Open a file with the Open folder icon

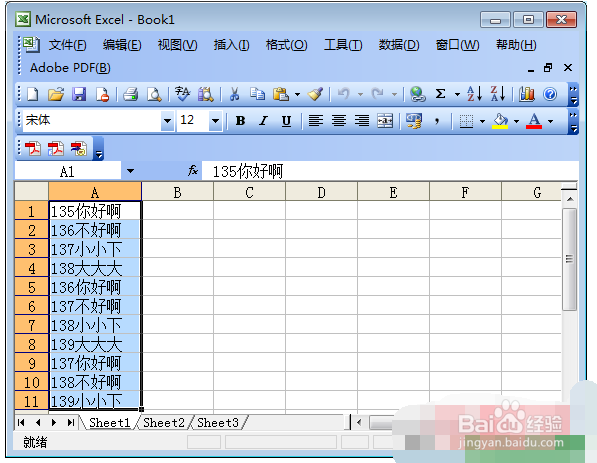pyautogui.click(x=56, y=94)
